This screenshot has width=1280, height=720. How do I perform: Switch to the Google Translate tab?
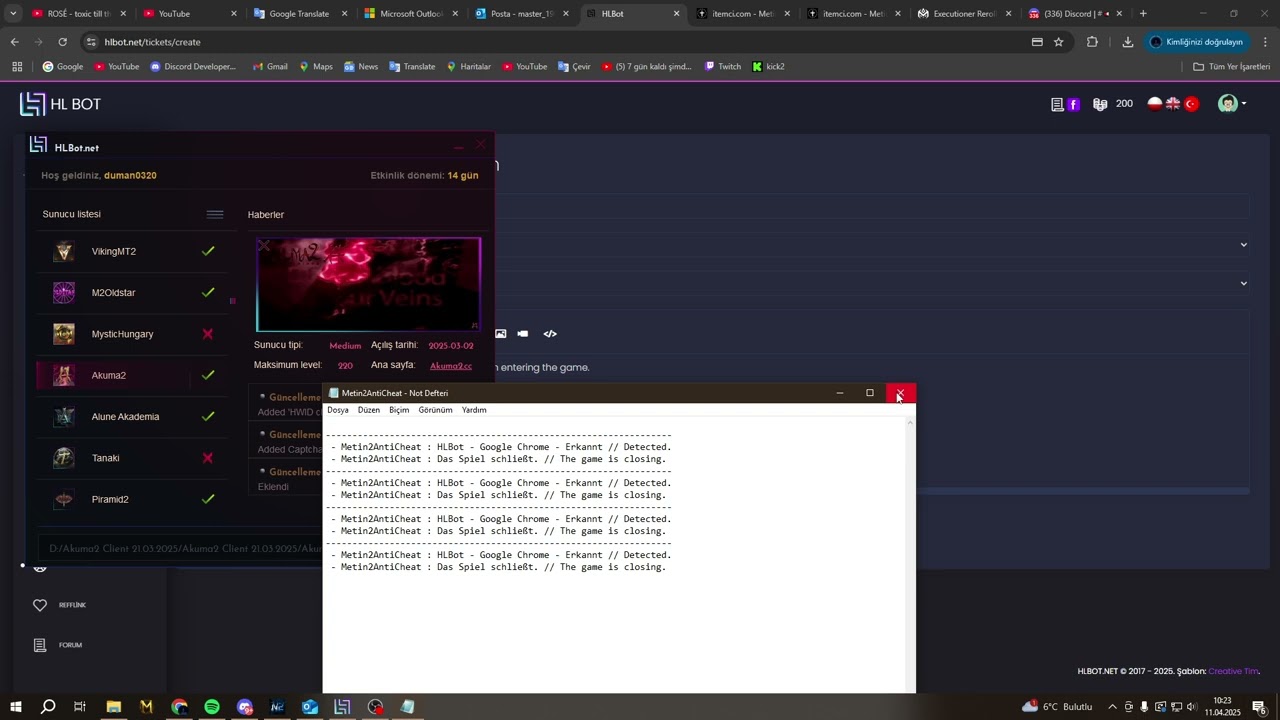[x=301, y=14]
